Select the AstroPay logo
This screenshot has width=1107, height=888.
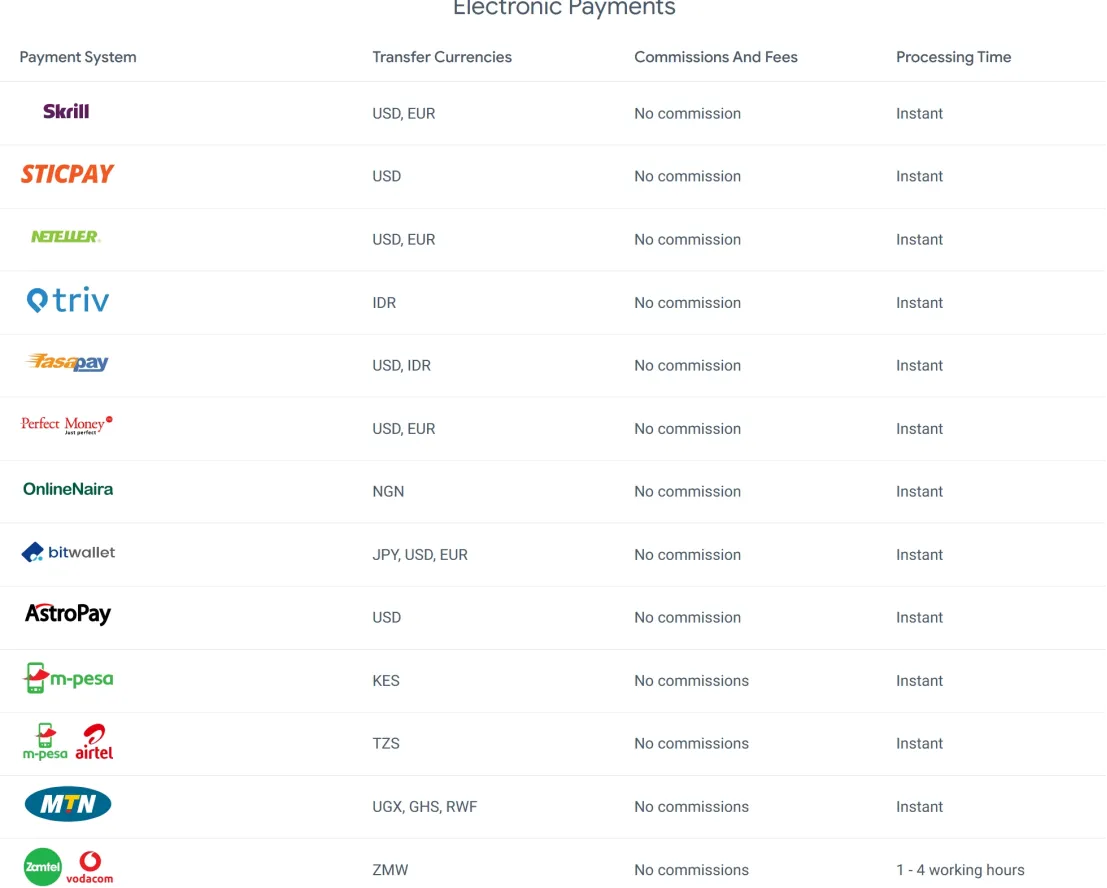[x=68, y=614]
